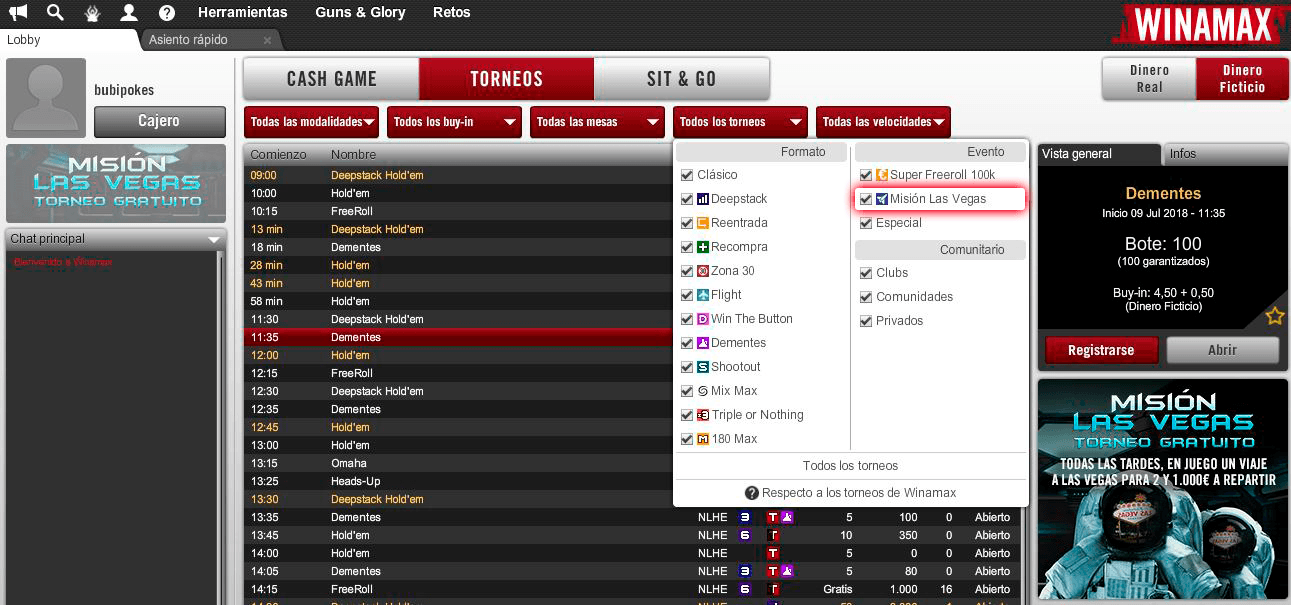Mark the Dementes tournament as favorite with the star
Image resolution: width=1291 pixels, height=605 pixels.
(x=1274, y=316)
